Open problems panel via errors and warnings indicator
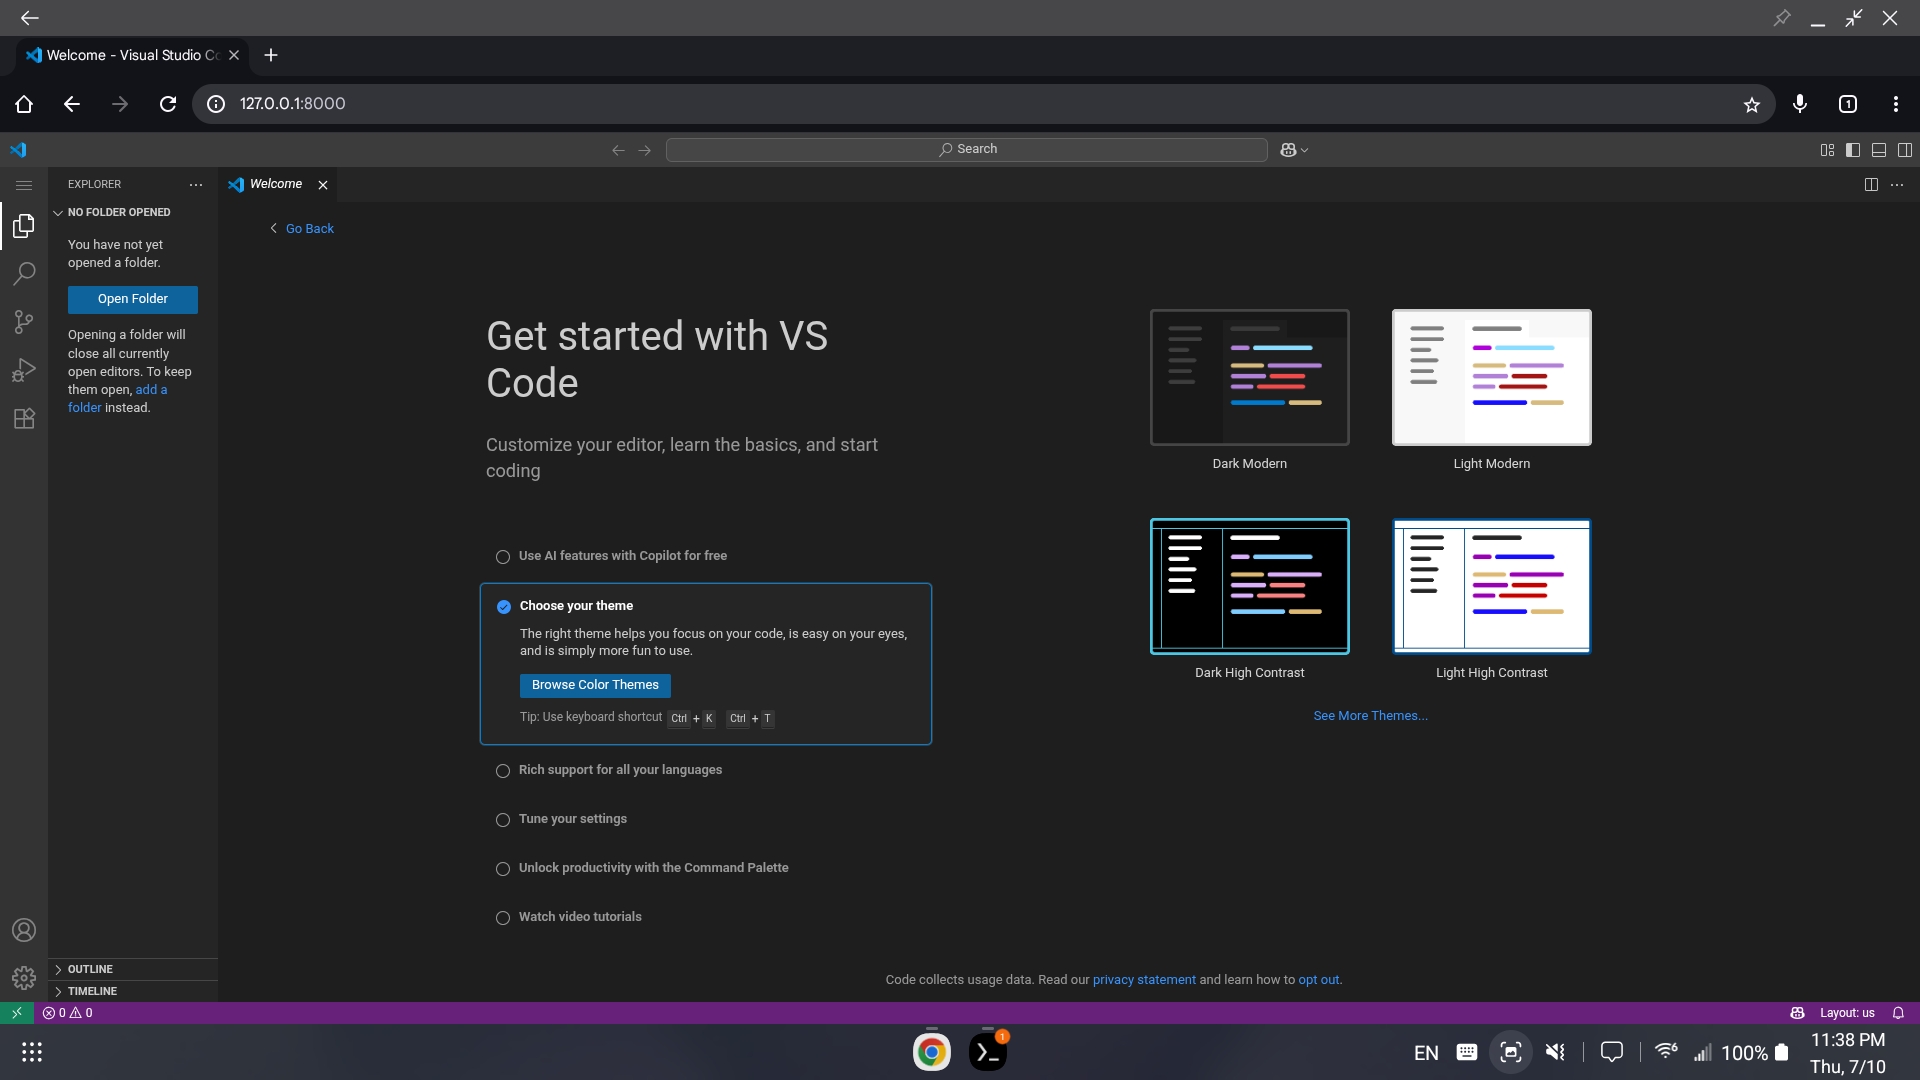1920x1080 pixels. point(68,1012)
